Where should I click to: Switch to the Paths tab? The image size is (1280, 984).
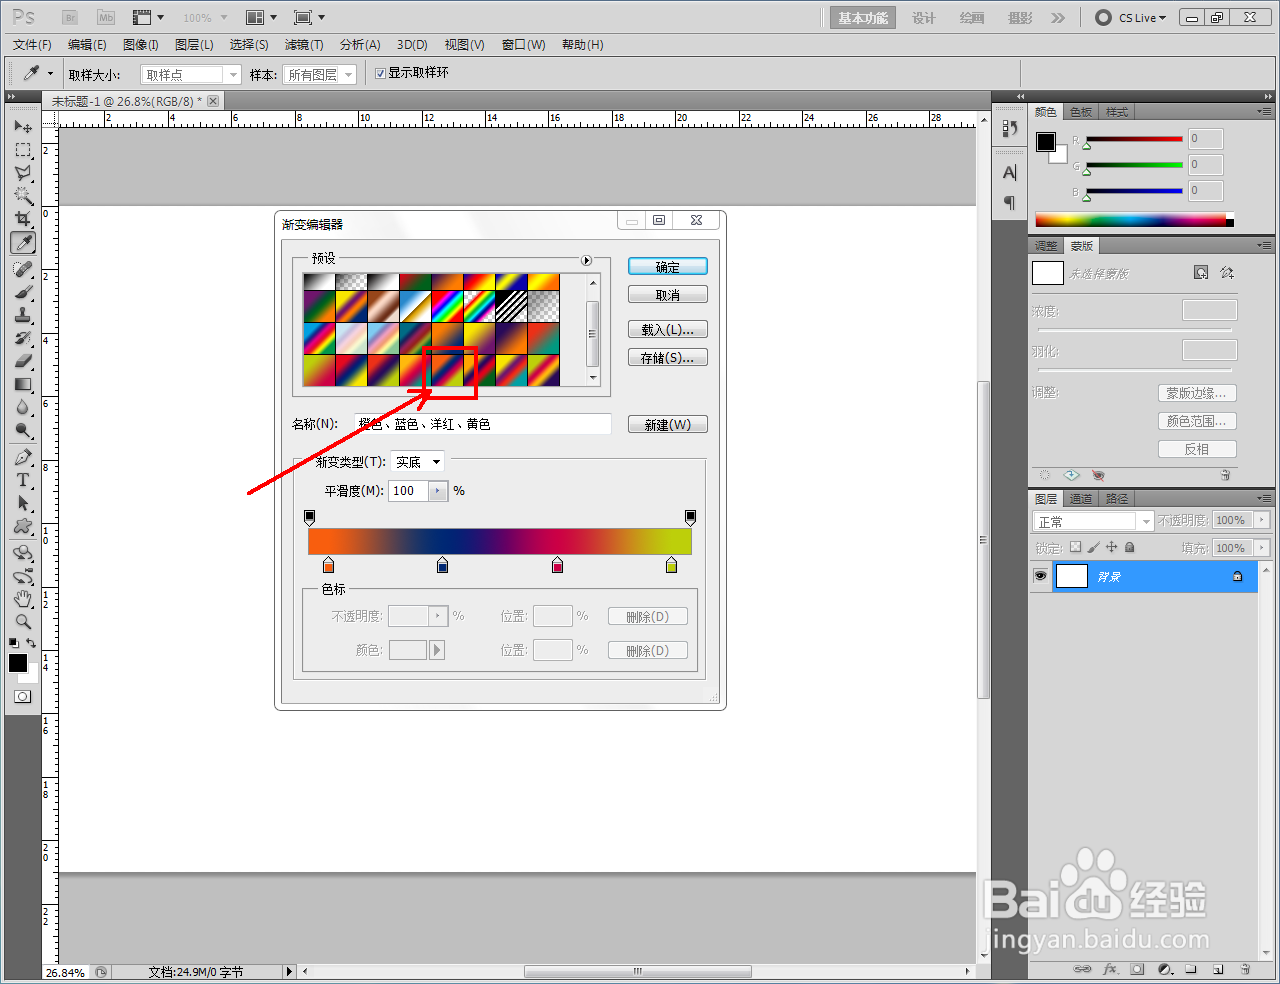[x=1117, y=498]
